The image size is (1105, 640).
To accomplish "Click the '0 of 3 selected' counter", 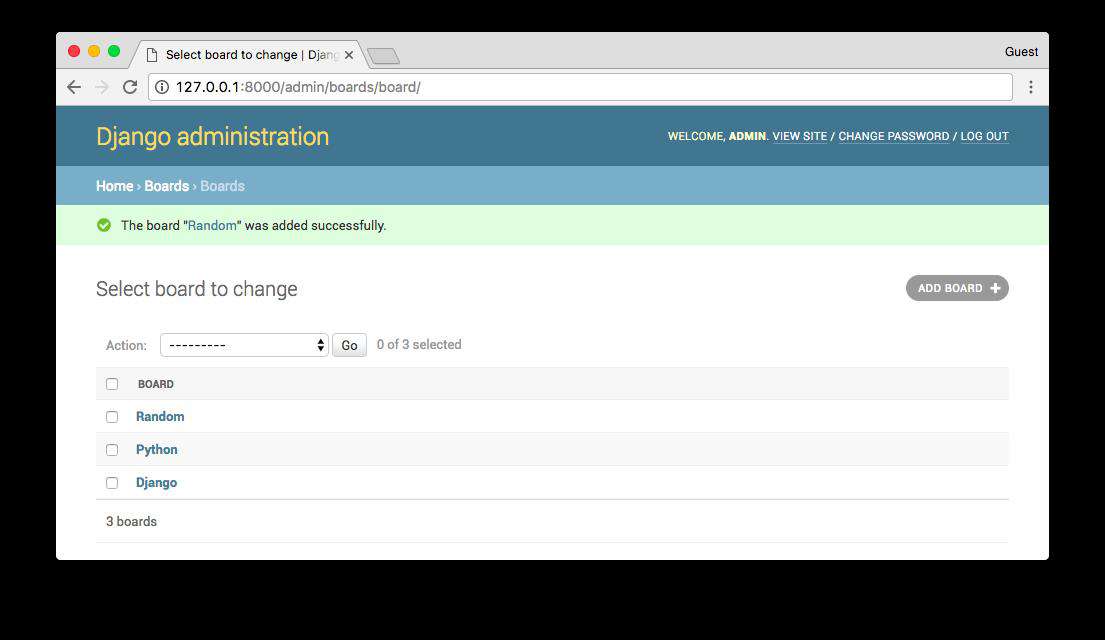I will click(419, 345).
